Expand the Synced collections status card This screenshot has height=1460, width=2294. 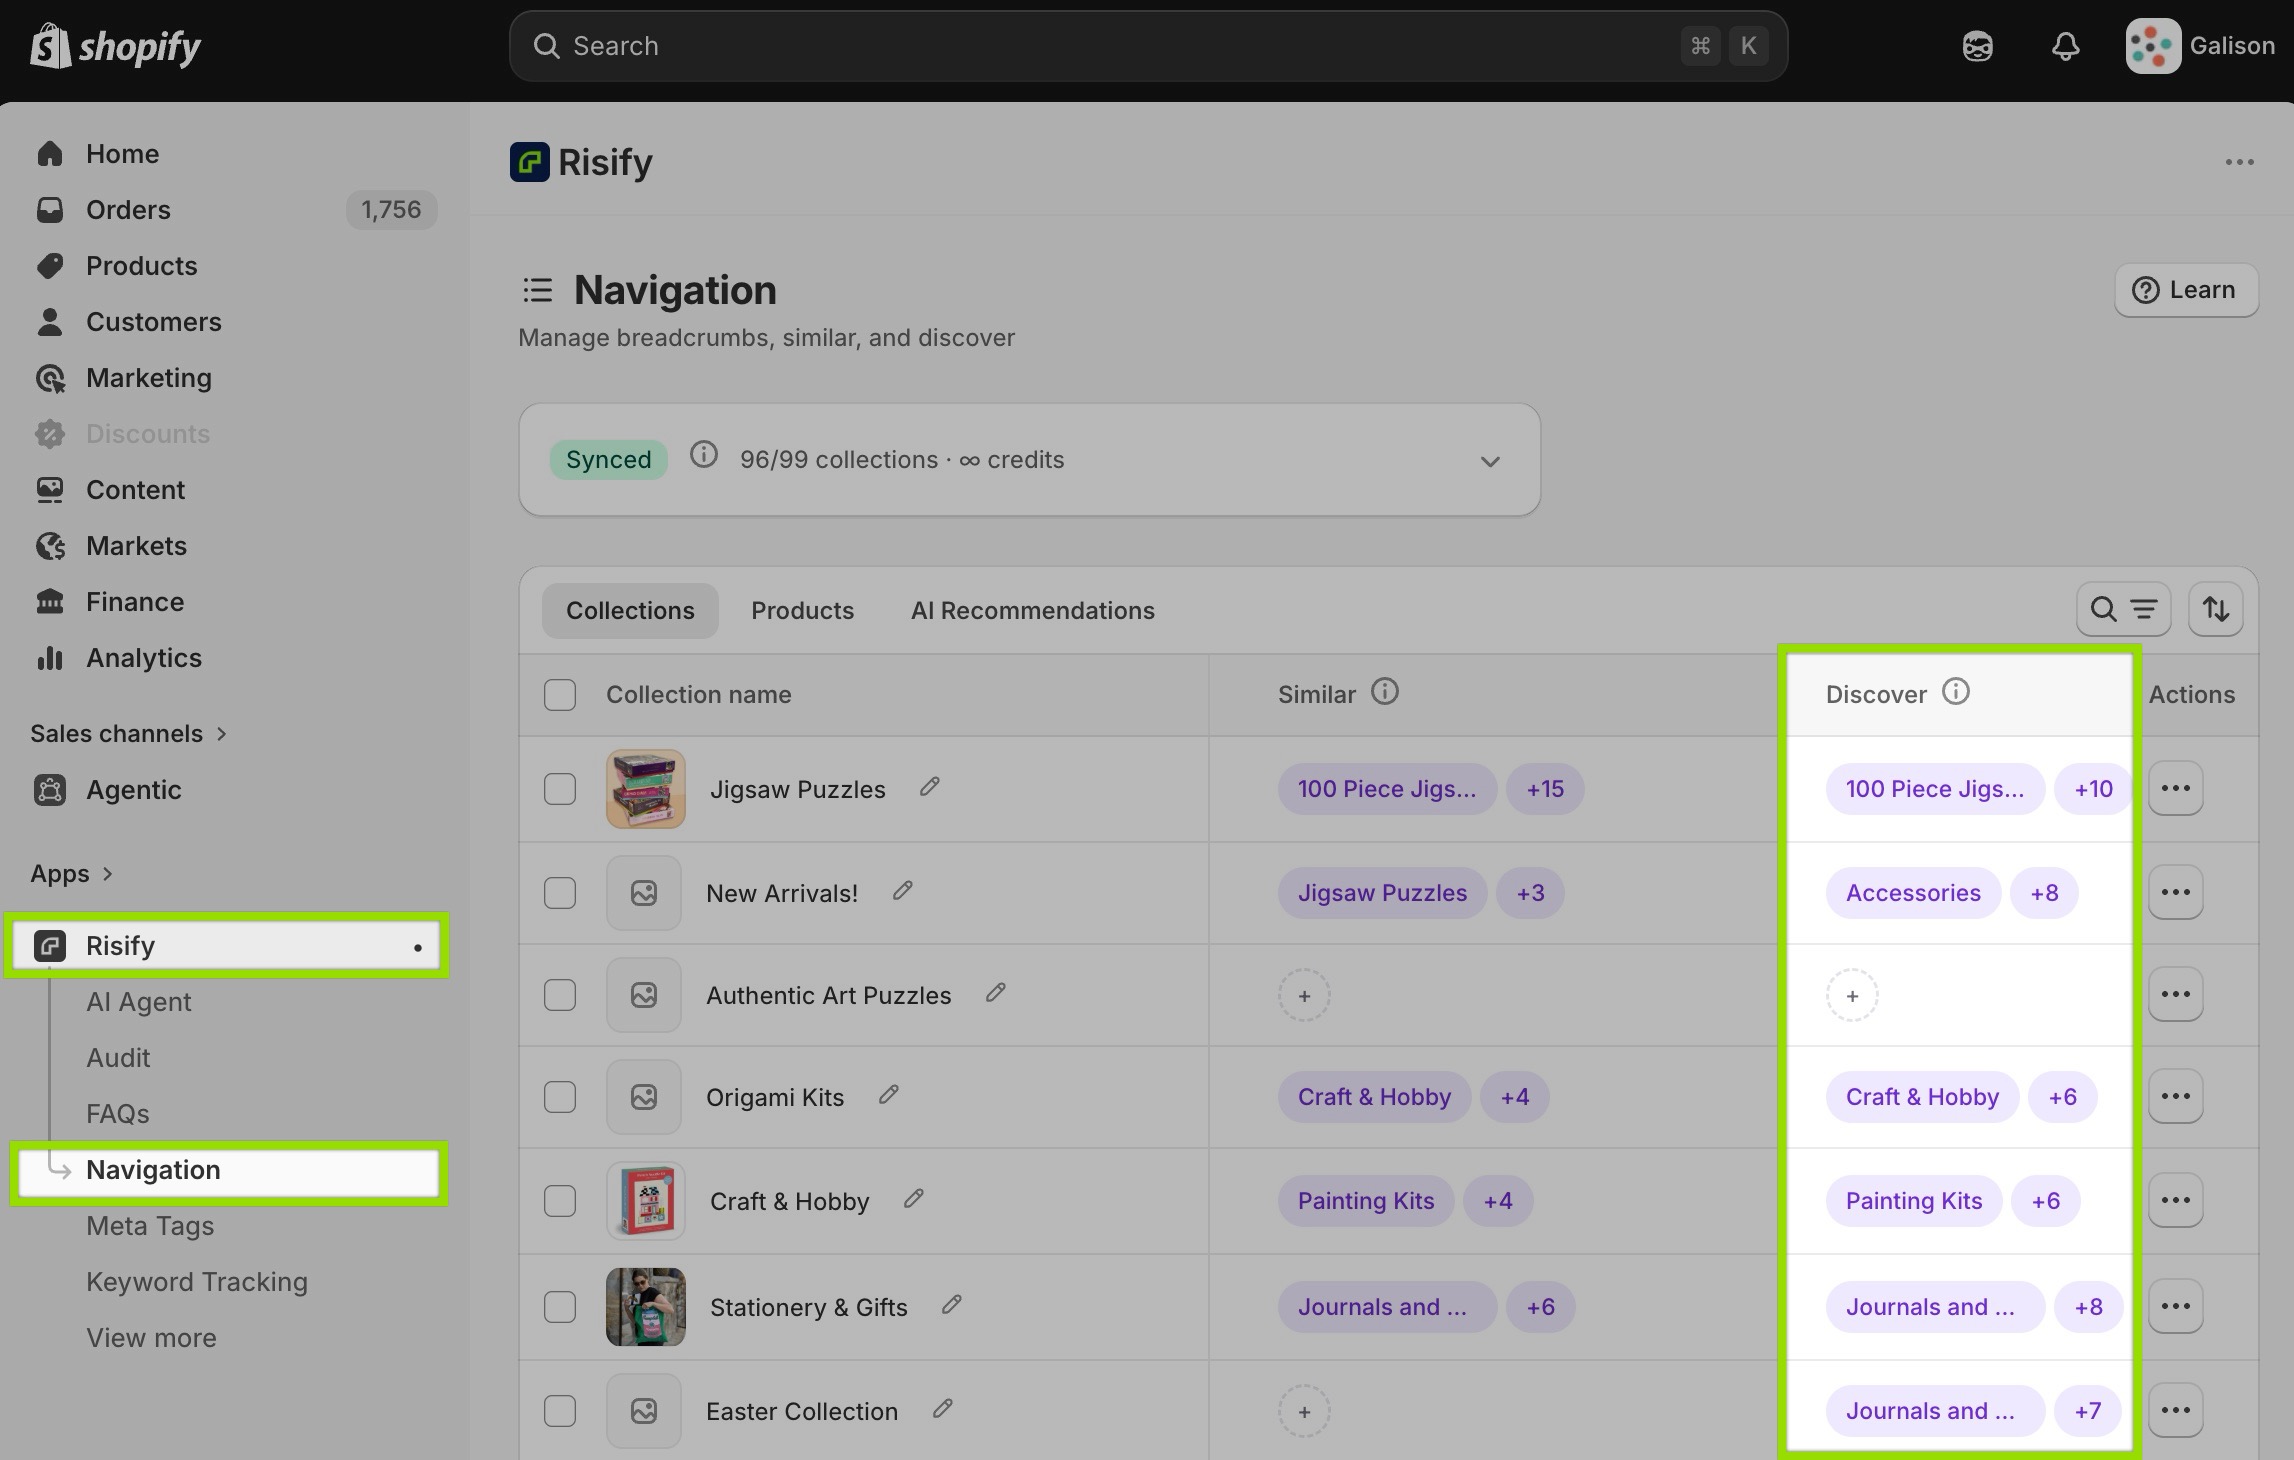[1490, 461]
